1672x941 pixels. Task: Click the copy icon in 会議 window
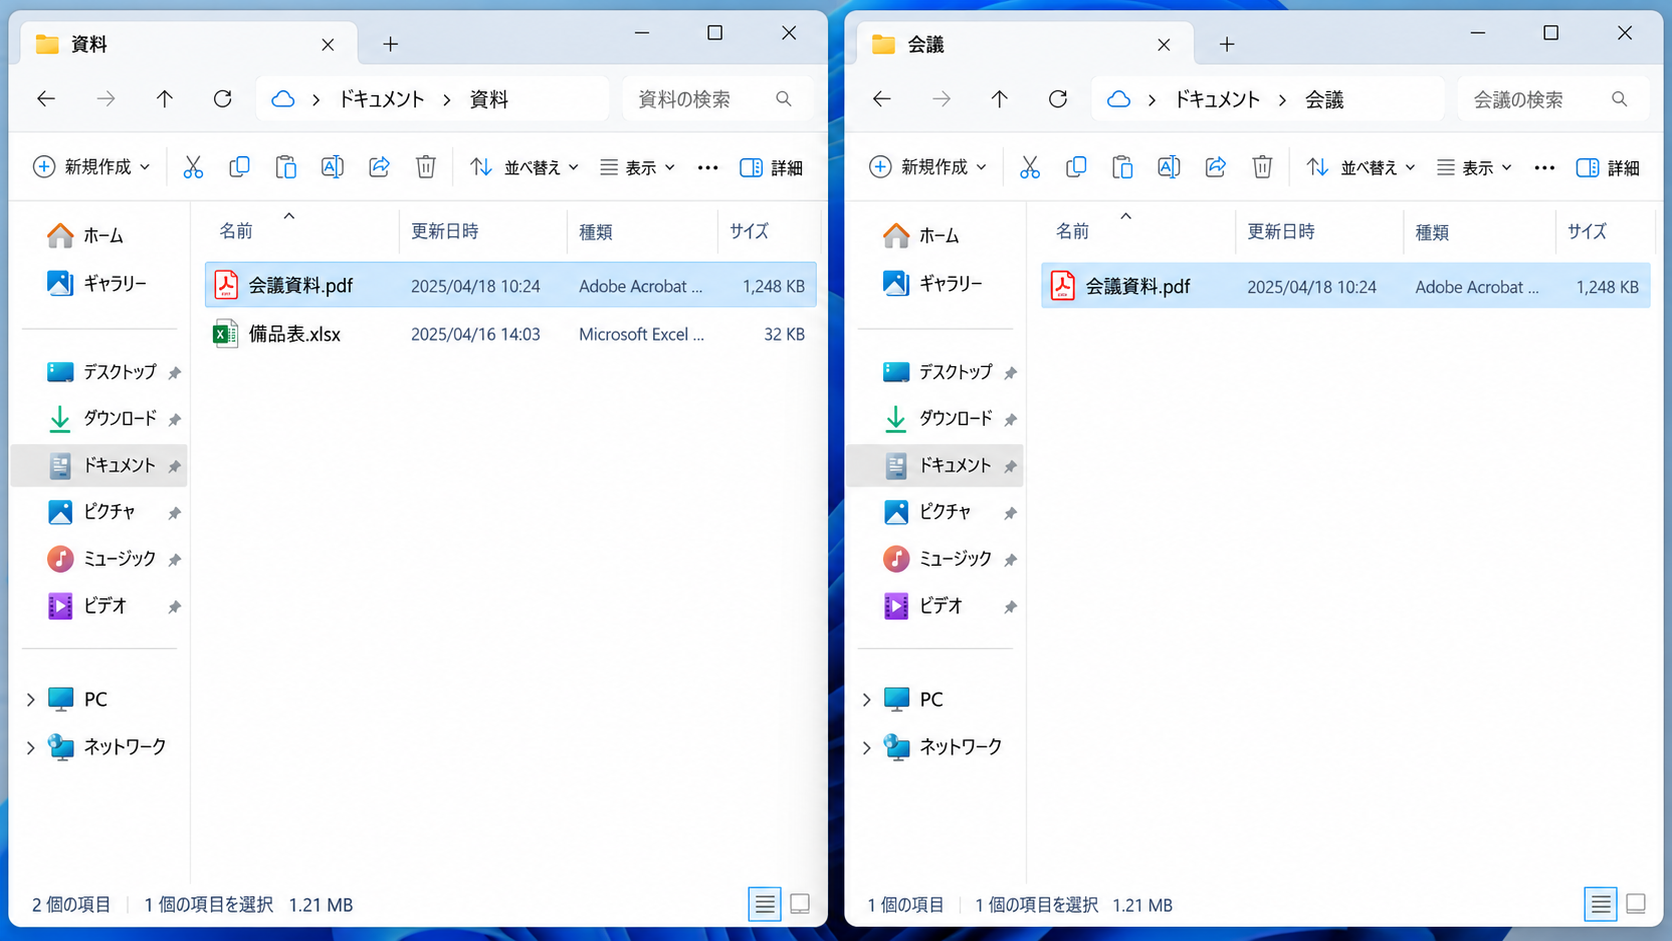tap(1076, 167)
